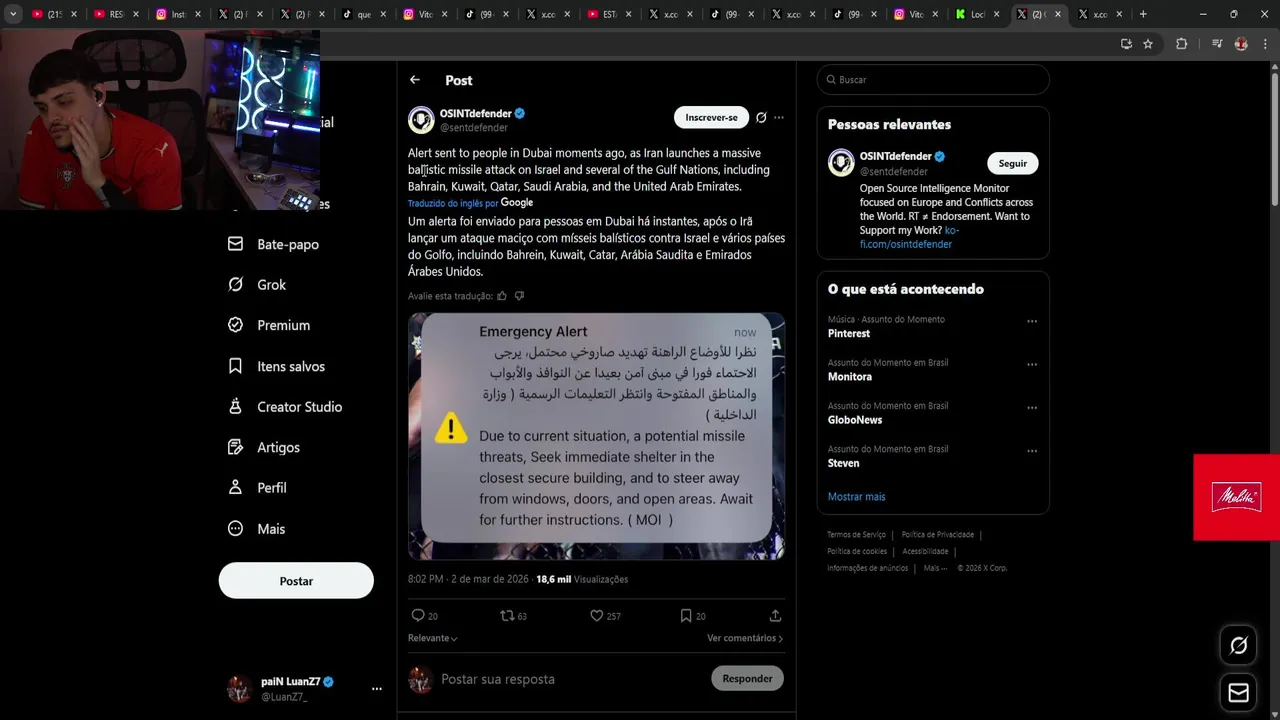This screenshot has width=1280, height=720.
Task: Expand Ver comentários chevron link
Action: pyautogui.click(x=745, y=638)
